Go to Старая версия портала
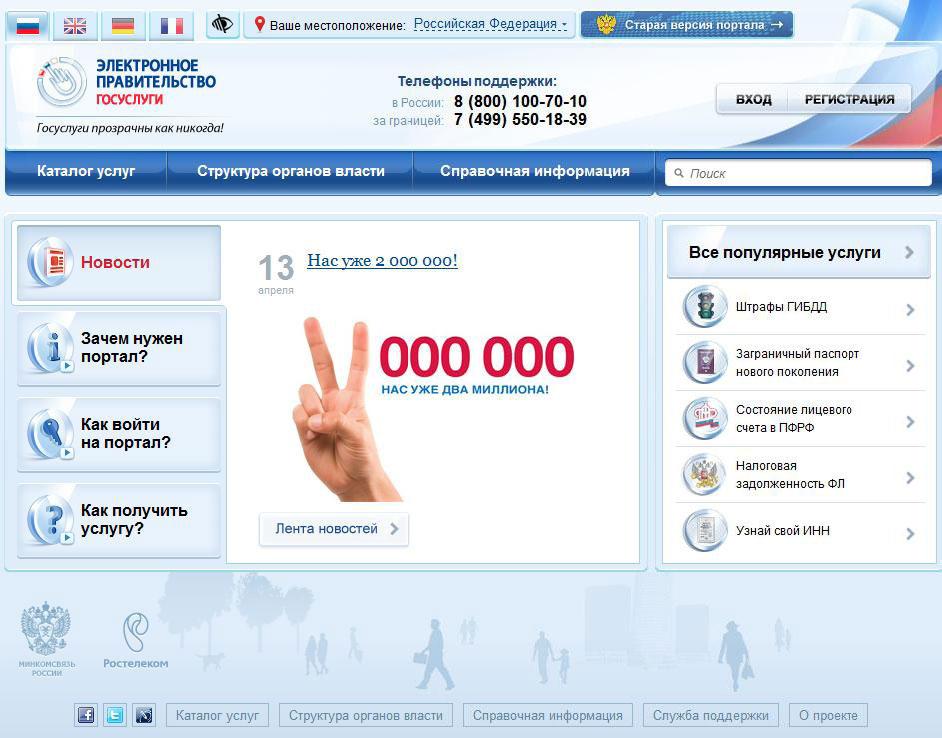This screenshot has height=738, width=942. (687, 24)
